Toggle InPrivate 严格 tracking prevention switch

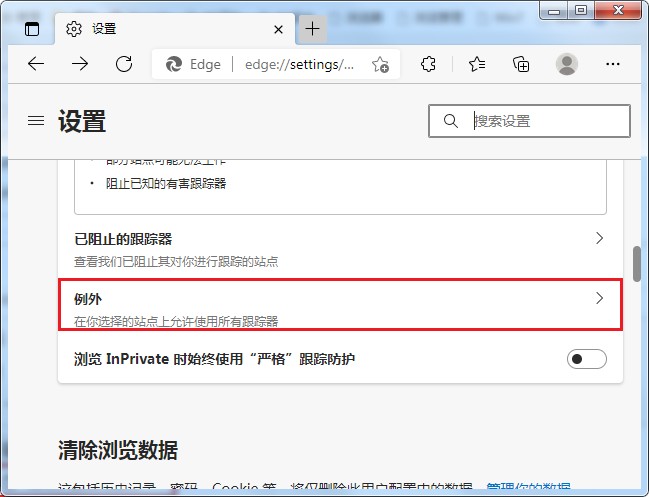[x=587, y=359]
